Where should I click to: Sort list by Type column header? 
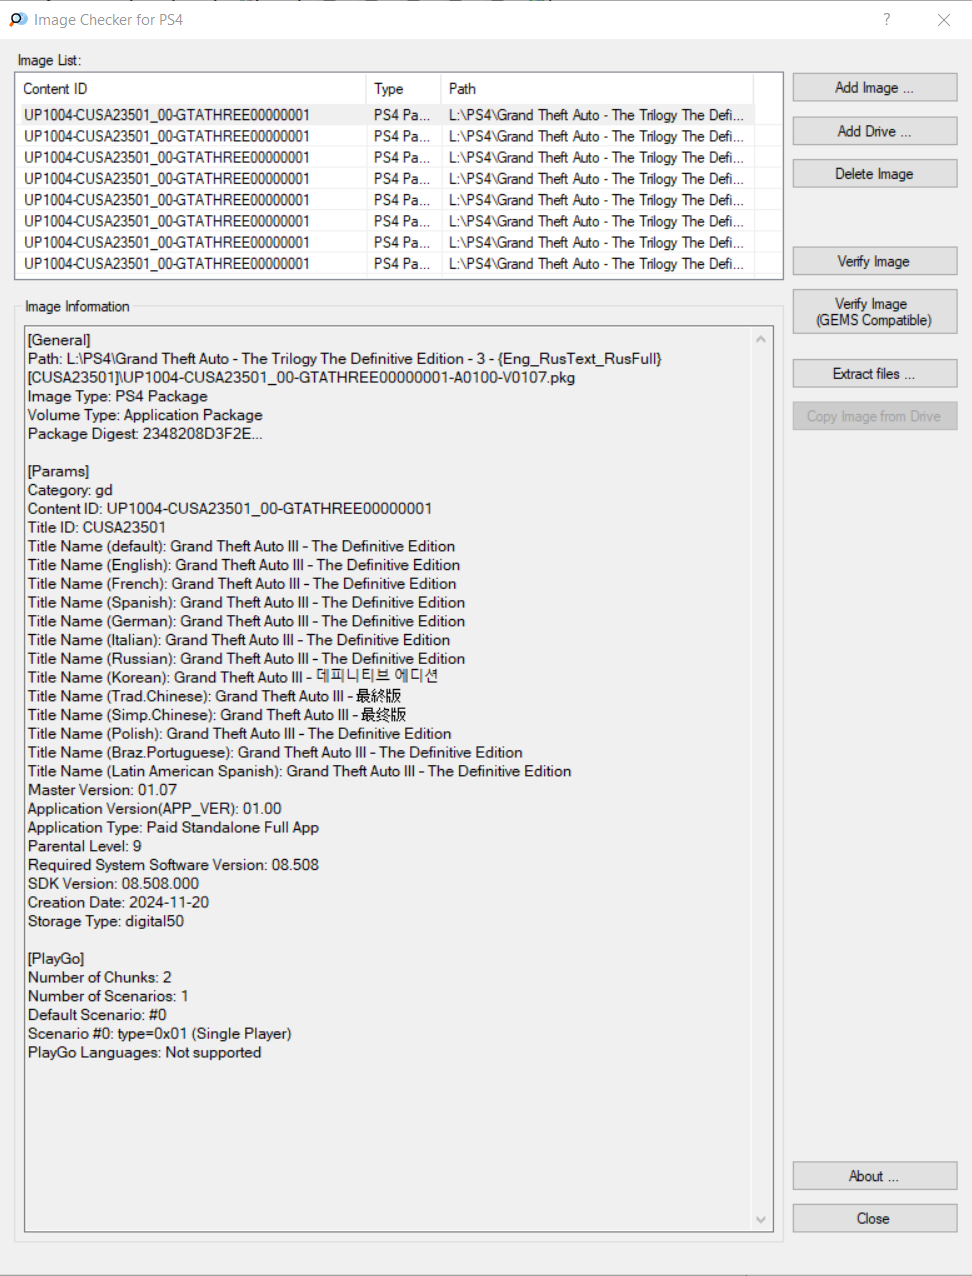(403, 89)
